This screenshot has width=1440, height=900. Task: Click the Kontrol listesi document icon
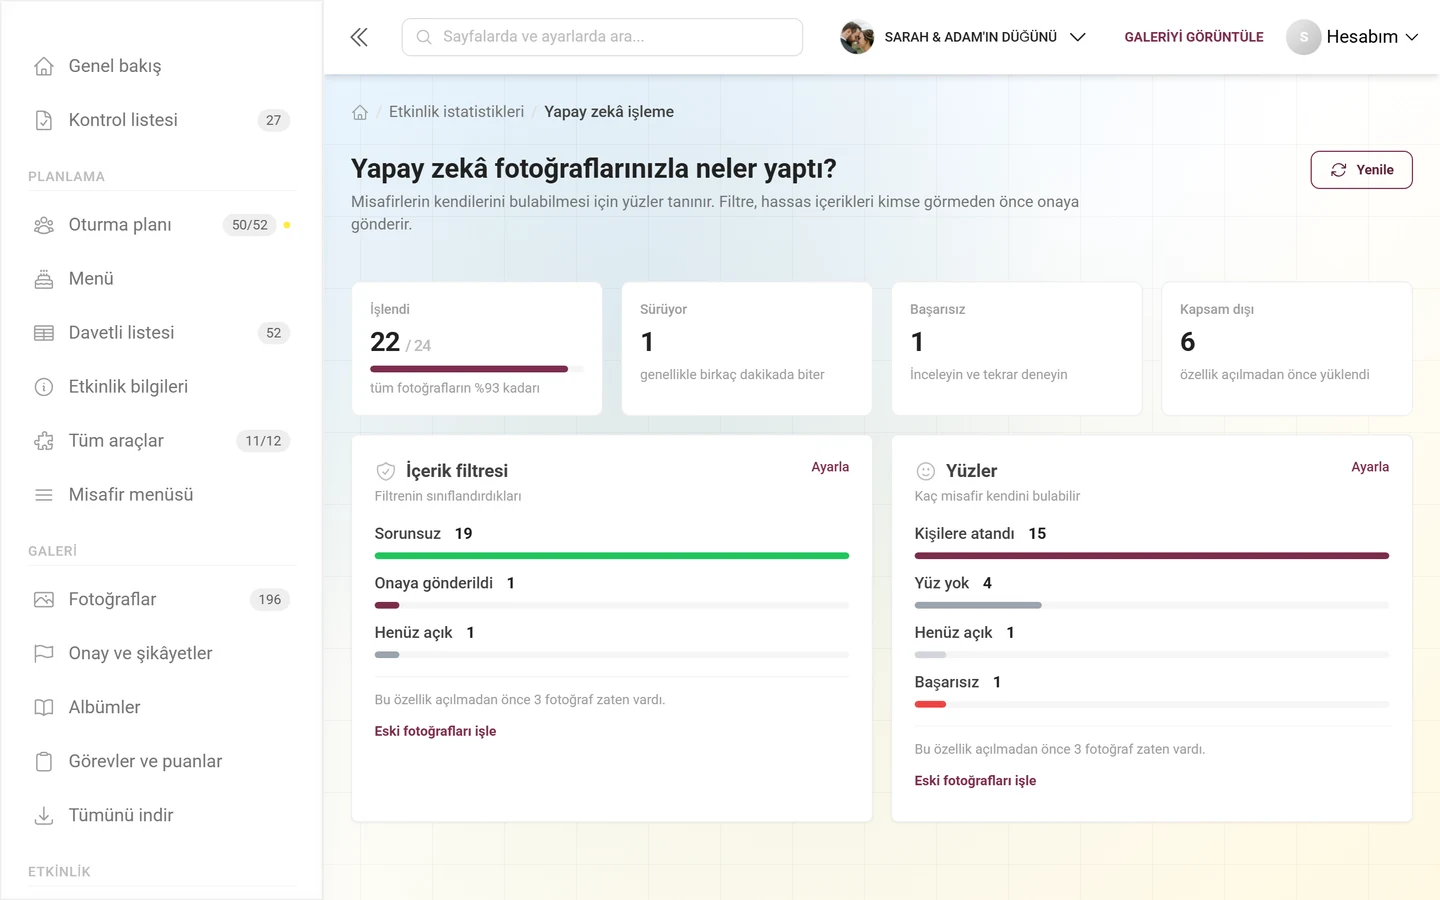(44, 120)
